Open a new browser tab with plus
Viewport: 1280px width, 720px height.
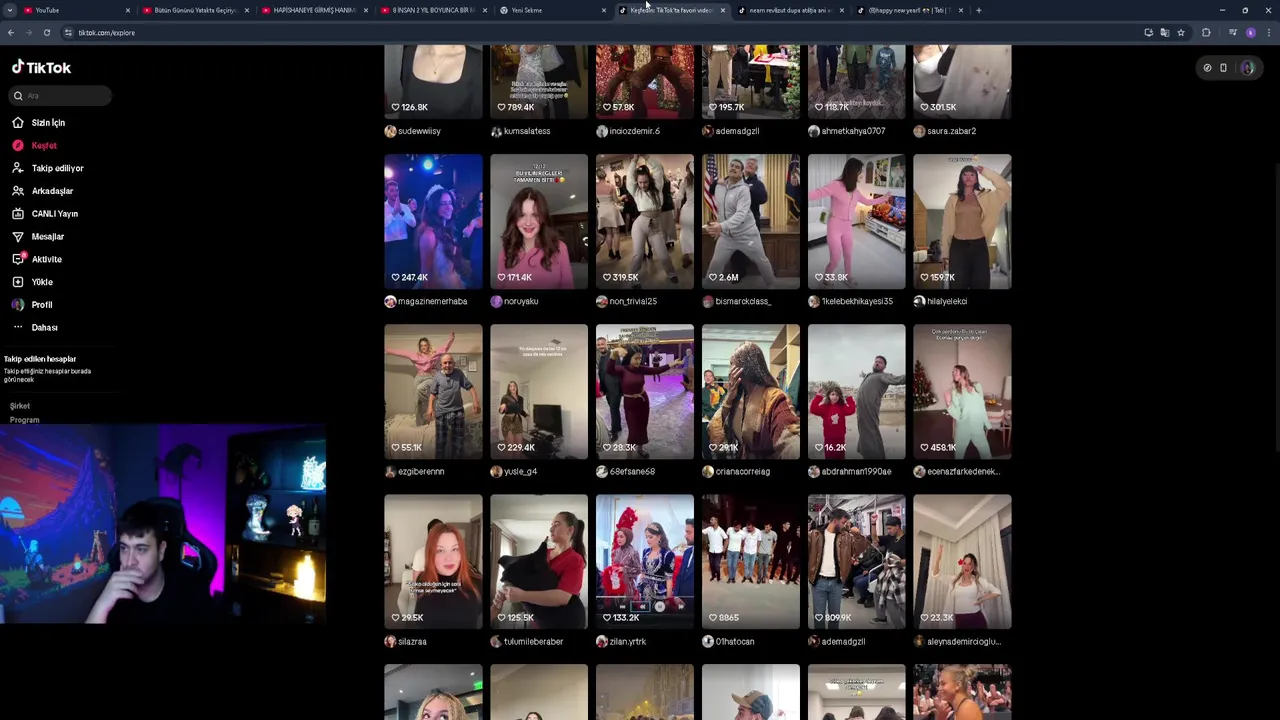coord(978,10)
